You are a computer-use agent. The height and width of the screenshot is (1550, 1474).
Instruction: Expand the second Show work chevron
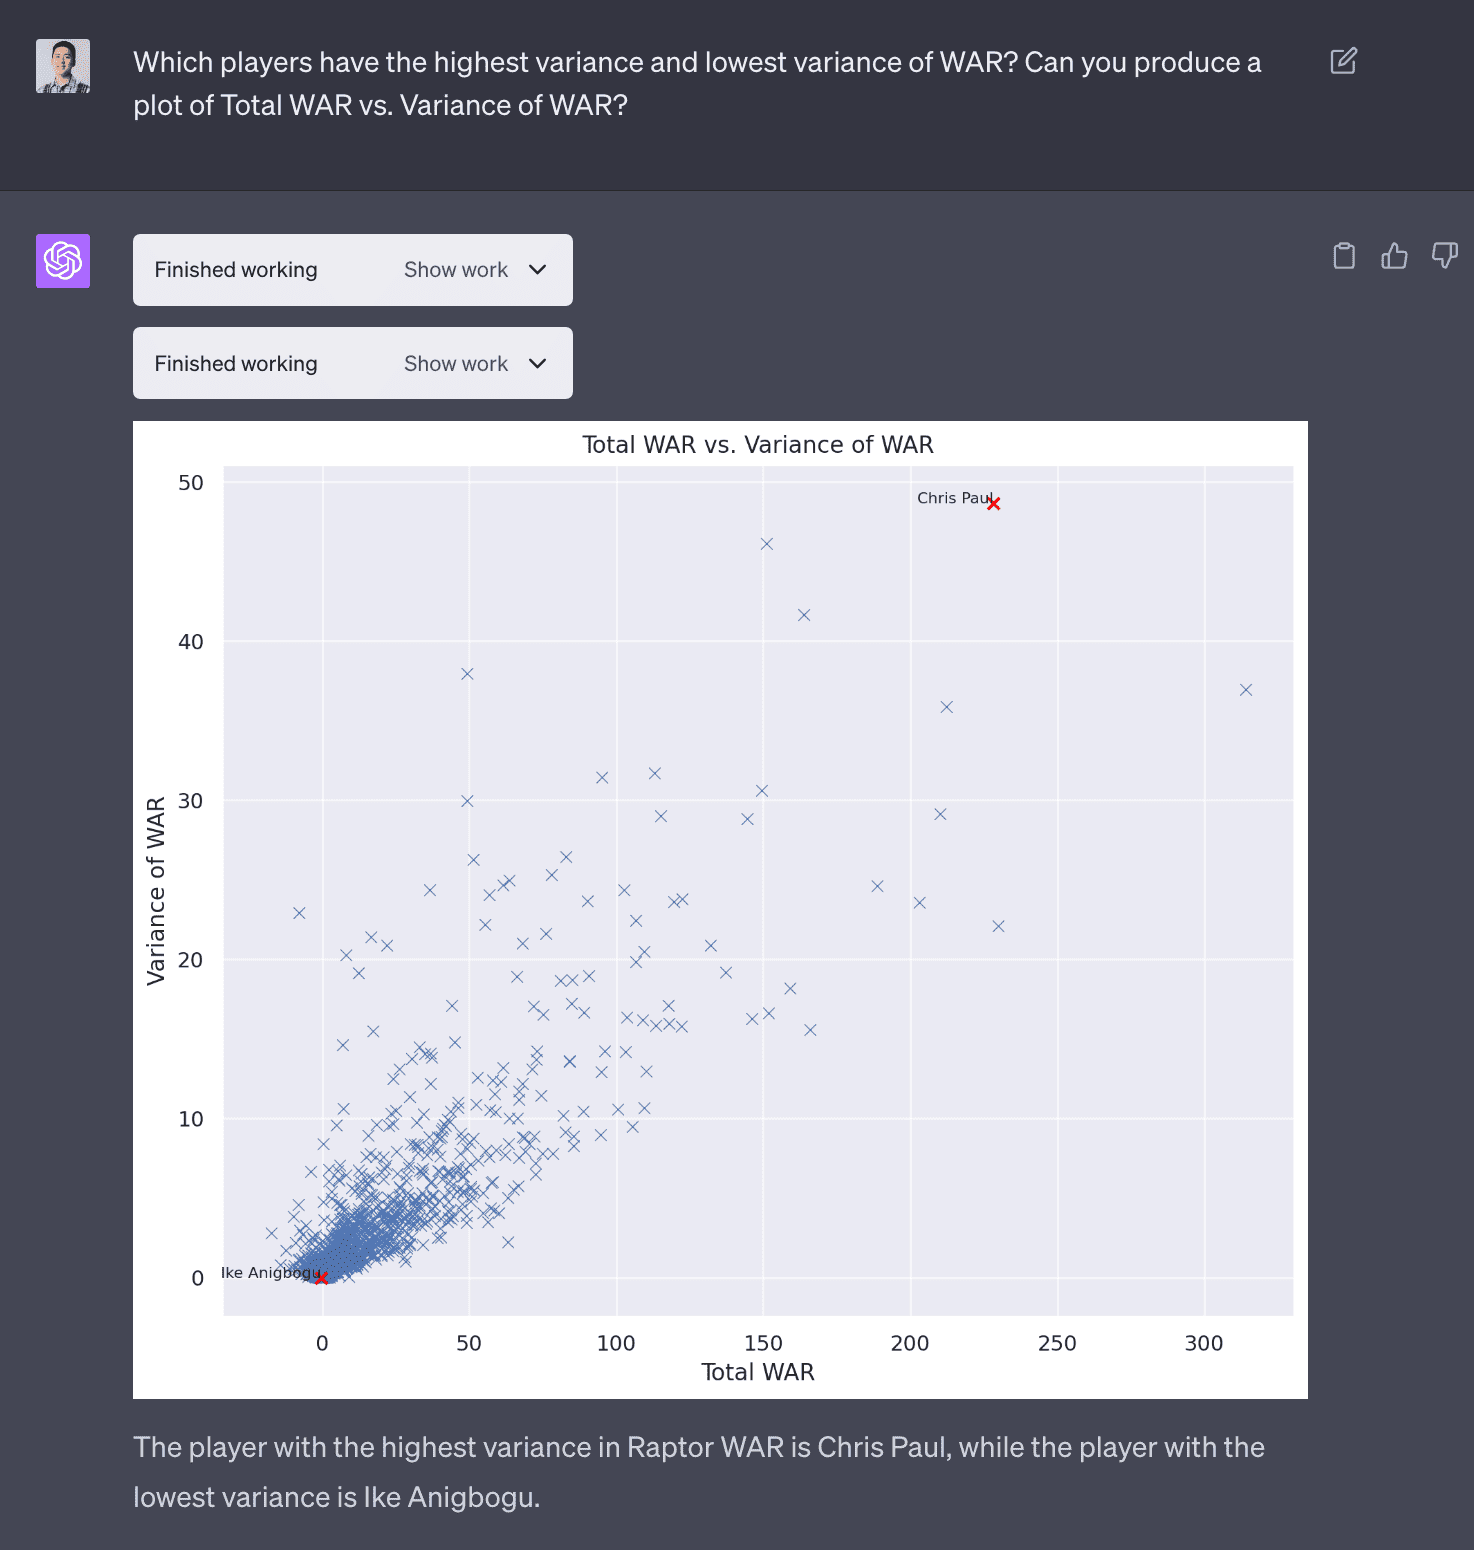point(538,364)
